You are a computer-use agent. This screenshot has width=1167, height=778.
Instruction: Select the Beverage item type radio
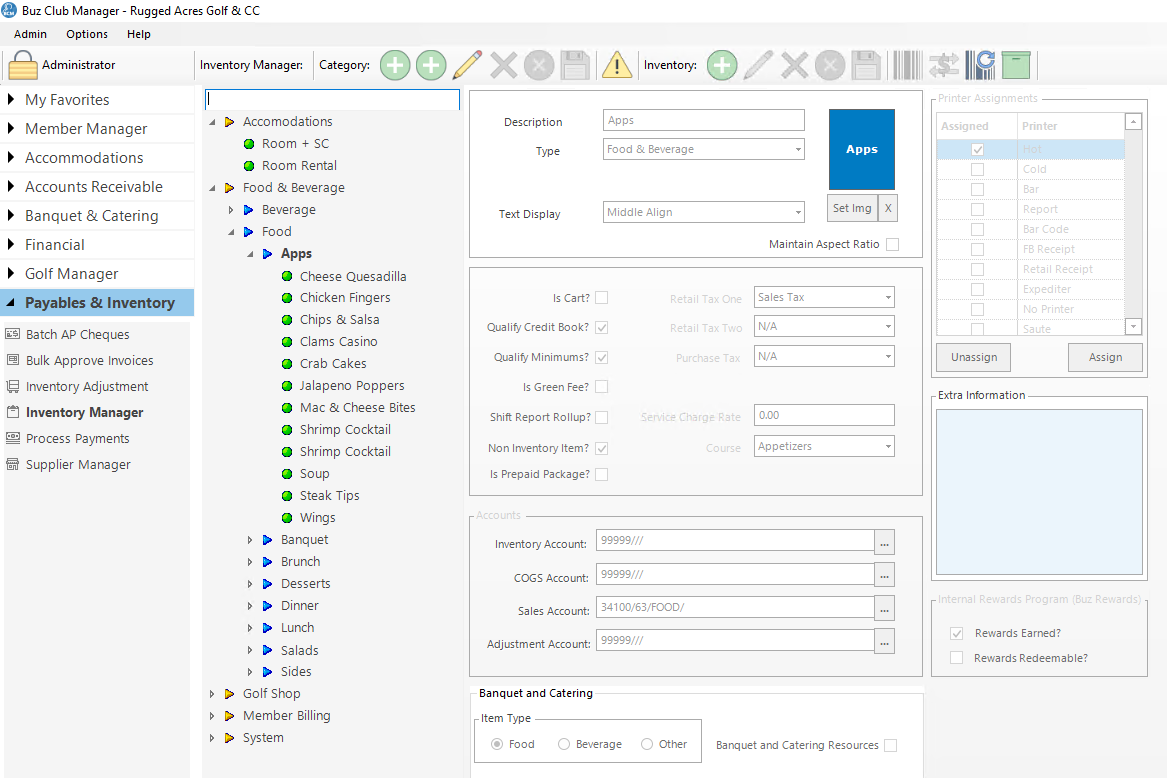[x=563, y=744]
